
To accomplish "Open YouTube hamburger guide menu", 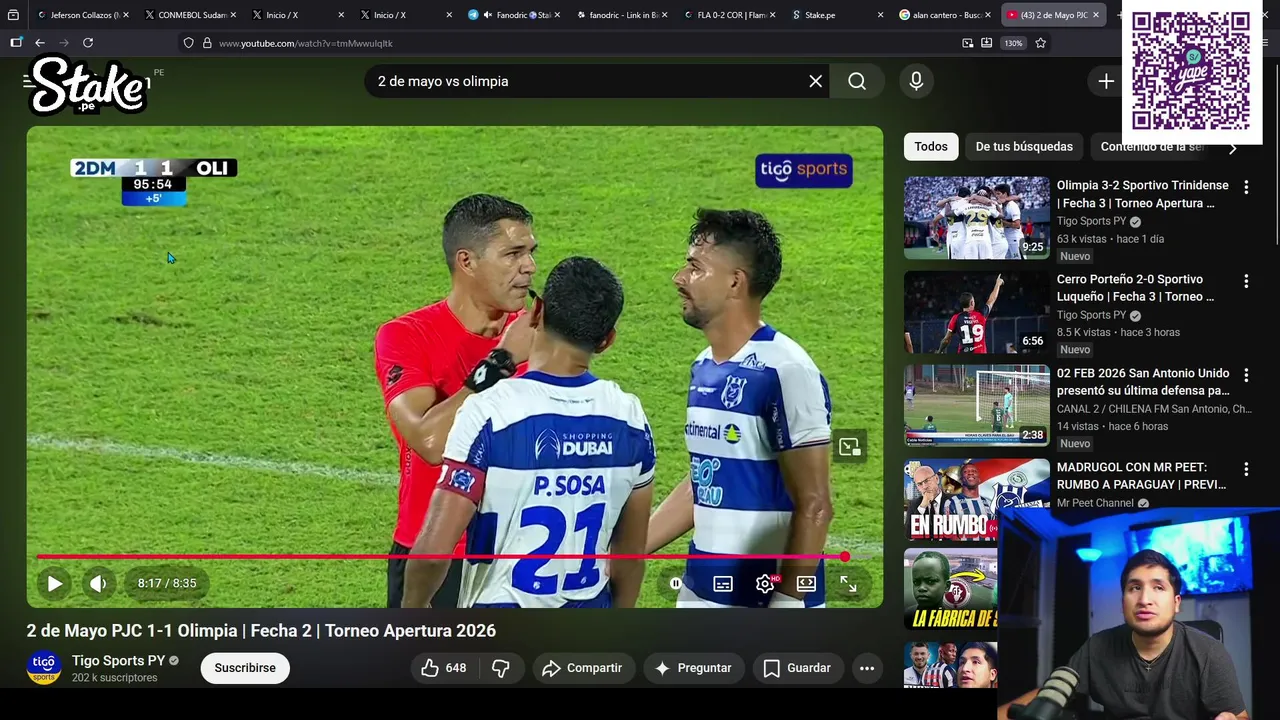I will coord(28,81).
